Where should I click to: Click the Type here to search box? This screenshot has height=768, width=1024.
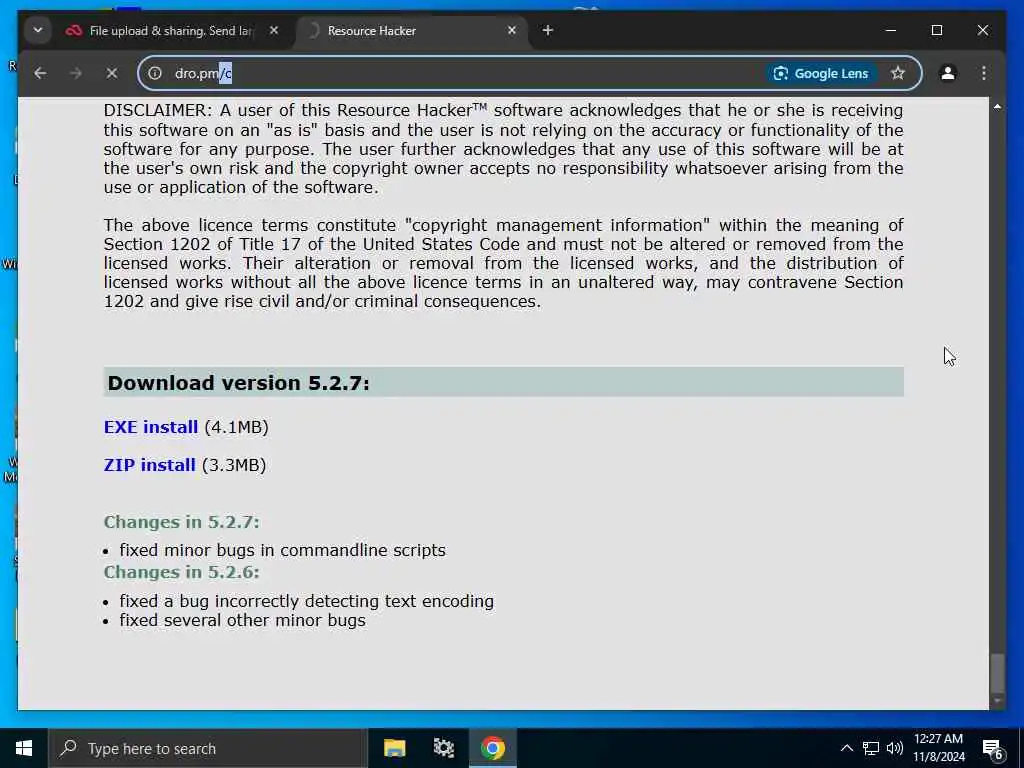[208, 748]
